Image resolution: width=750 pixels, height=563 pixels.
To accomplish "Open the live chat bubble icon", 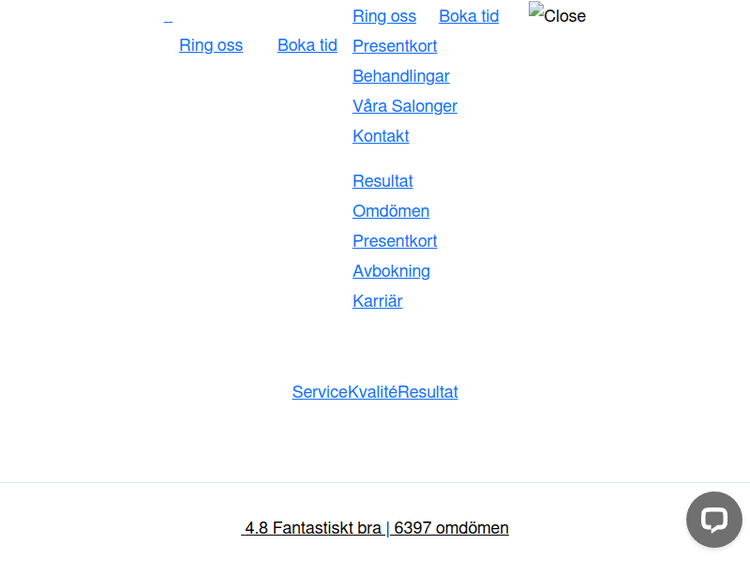I will point(714,519).
